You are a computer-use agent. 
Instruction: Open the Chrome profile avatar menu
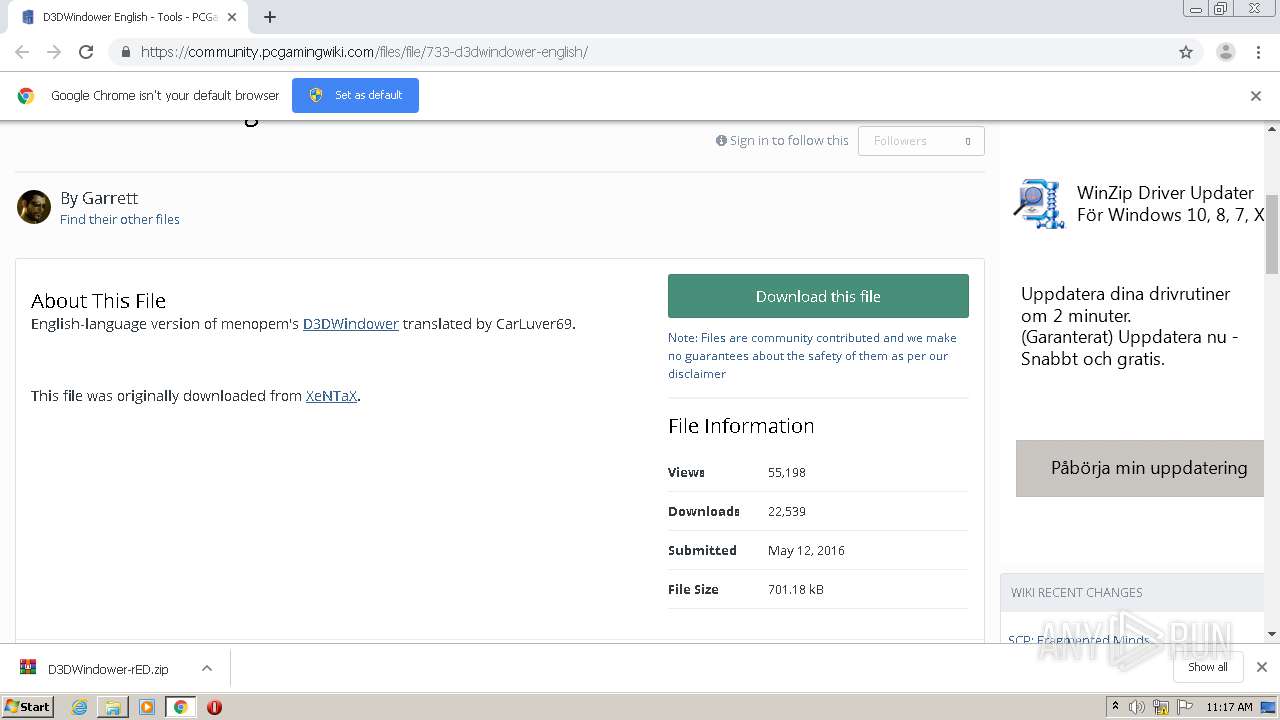(x=1226, y=52)
